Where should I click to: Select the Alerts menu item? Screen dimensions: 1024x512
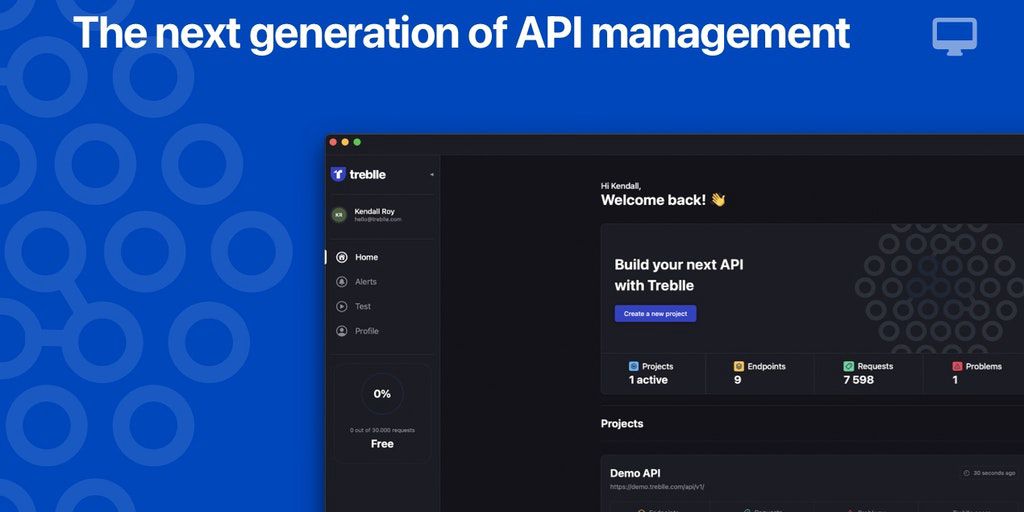tap(366, 282)
